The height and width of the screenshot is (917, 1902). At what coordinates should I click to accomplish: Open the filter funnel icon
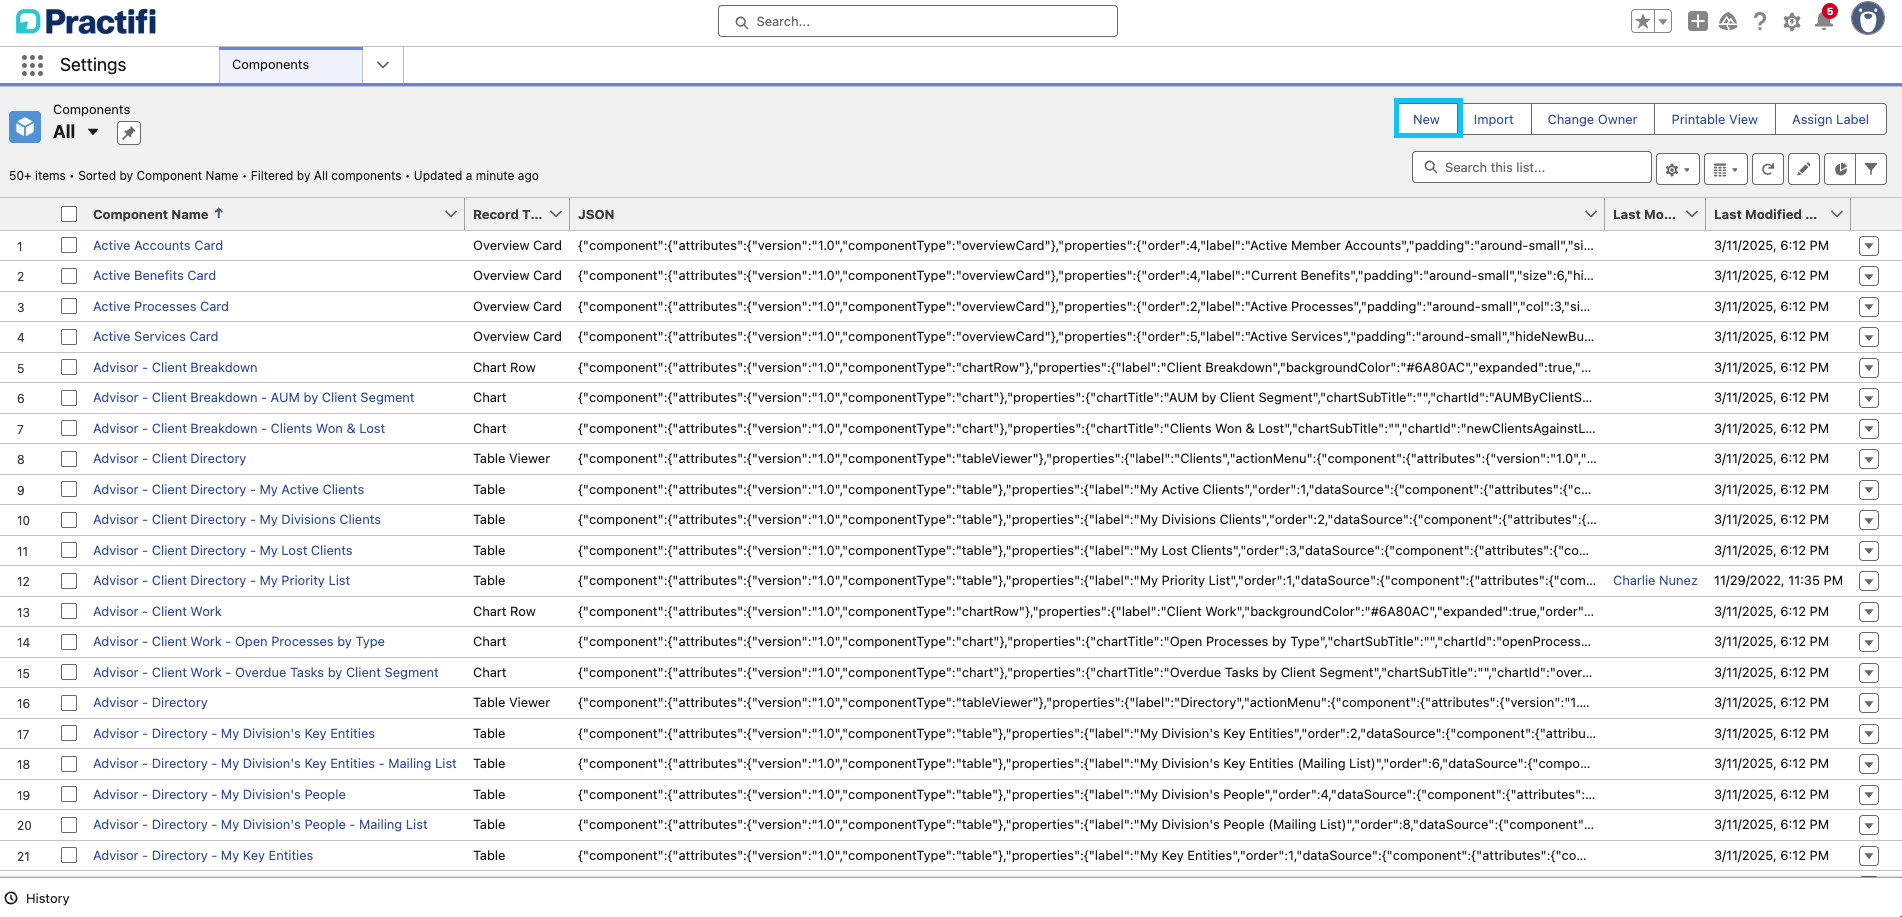[x=1870, y=169]
